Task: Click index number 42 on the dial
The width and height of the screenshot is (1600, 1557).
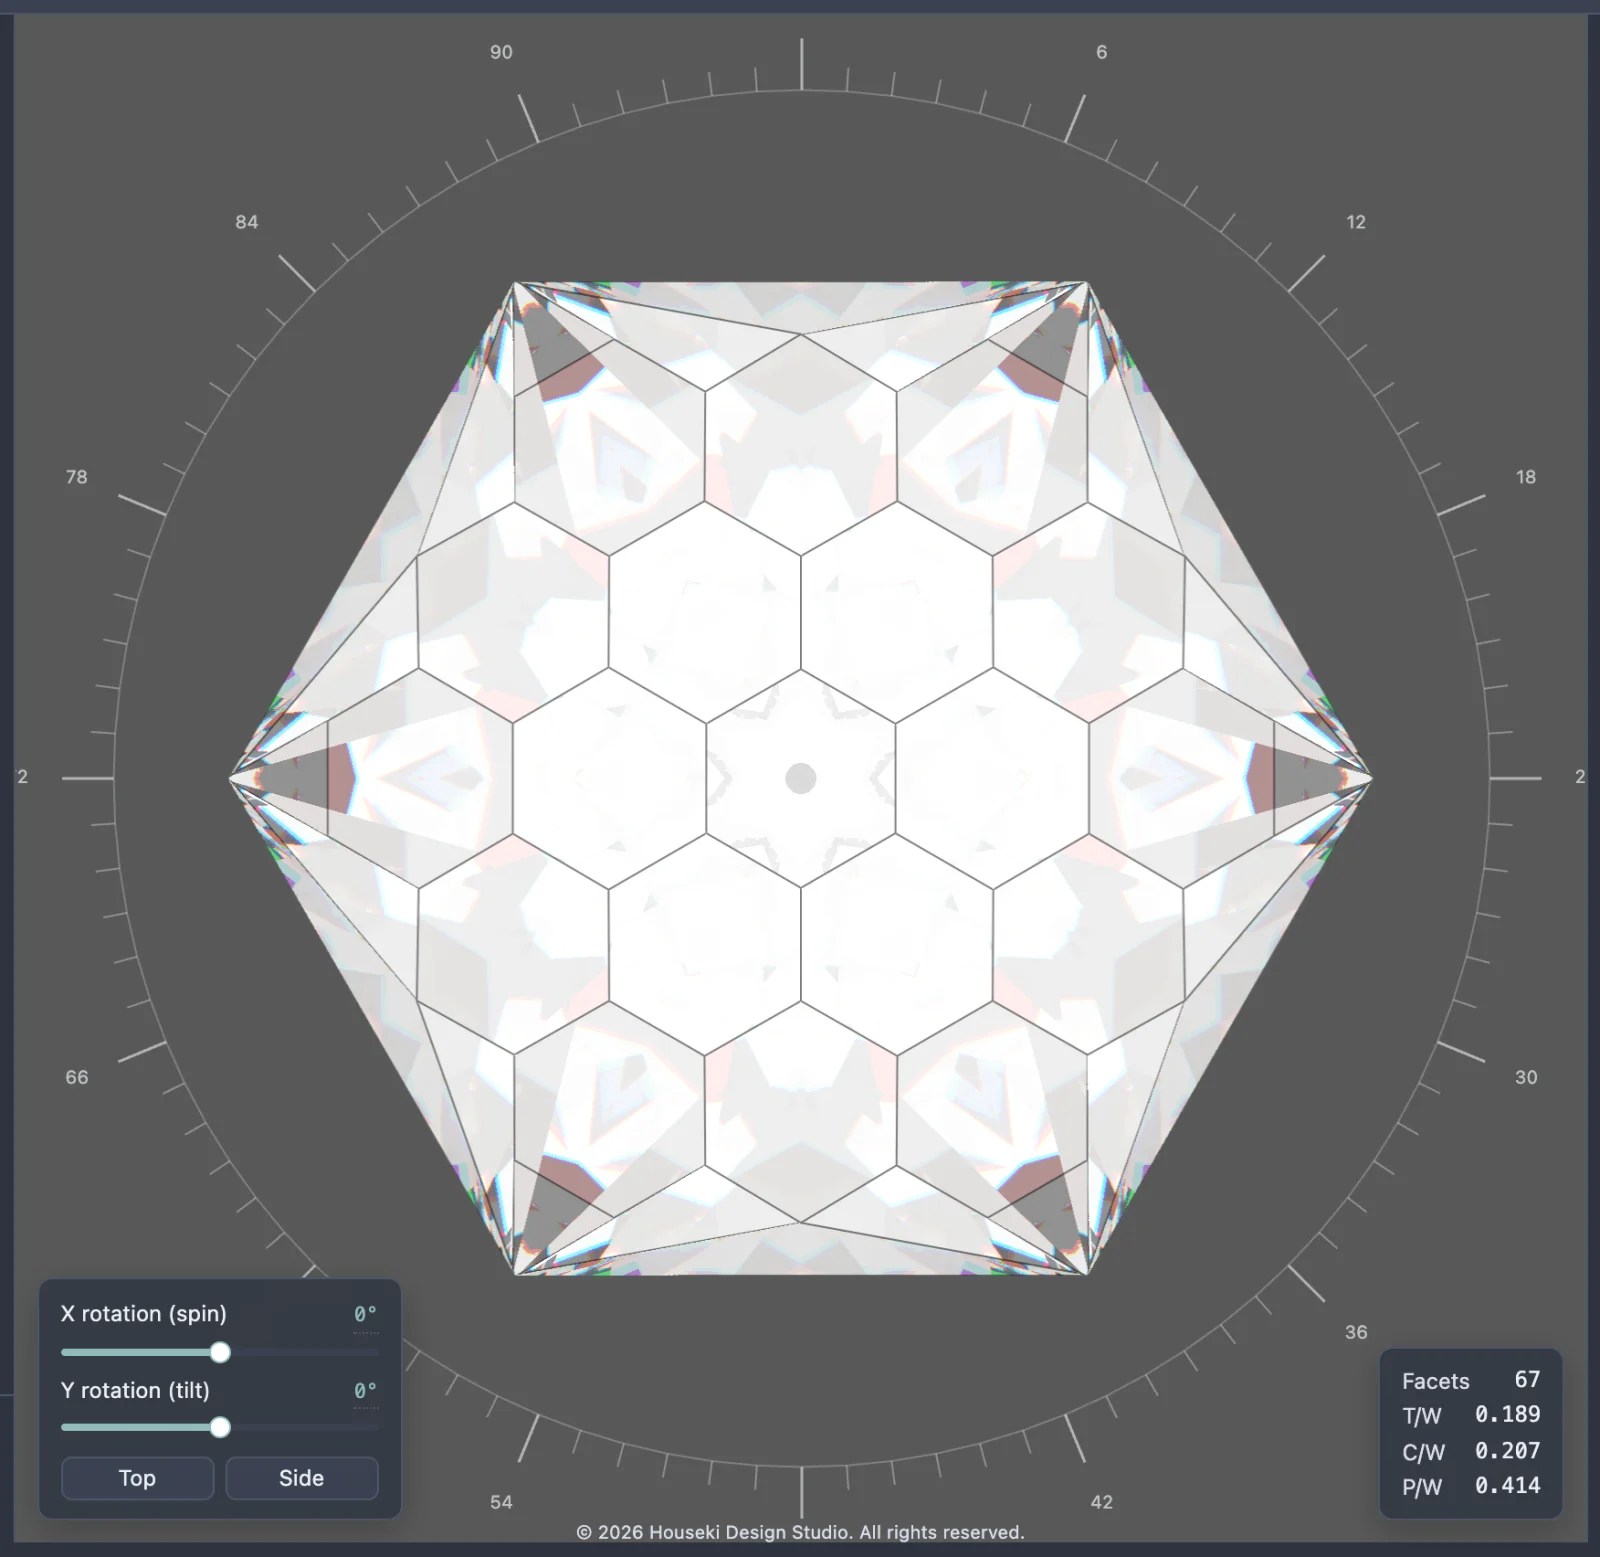Action: point(1102,1502)
